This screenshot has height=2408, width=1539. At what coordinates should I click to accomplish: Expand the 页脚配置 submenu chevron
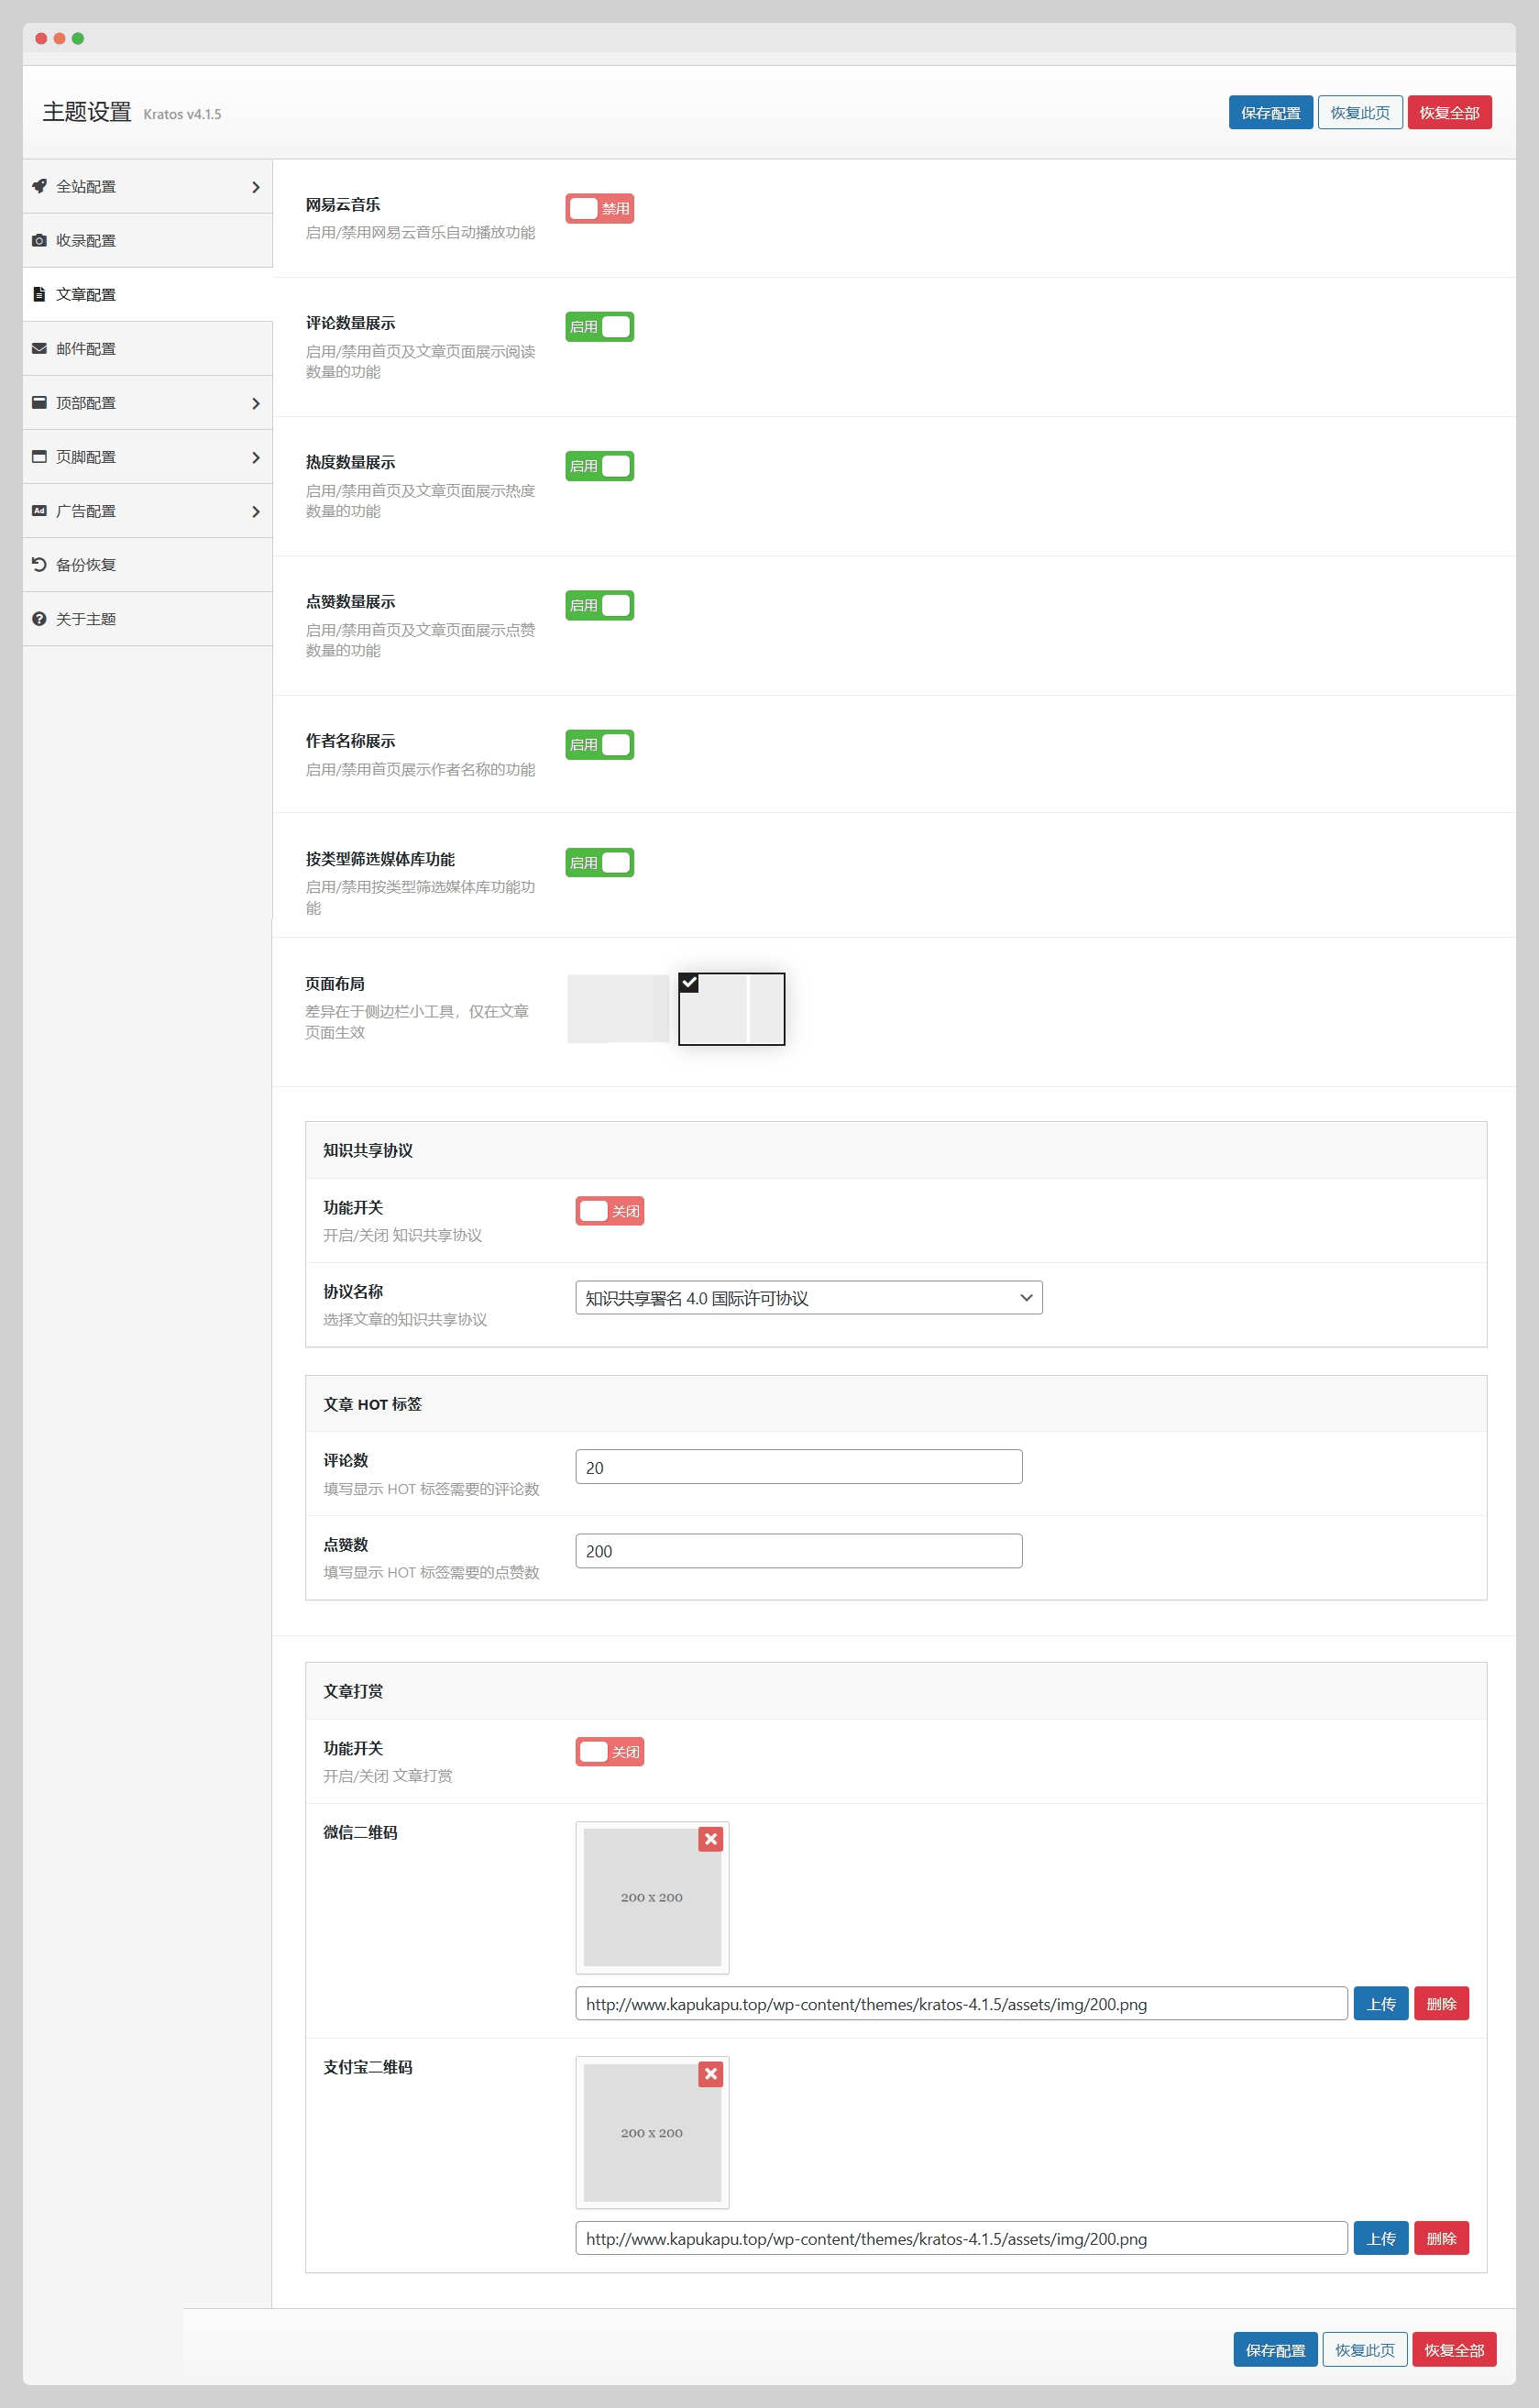point(256,457)
